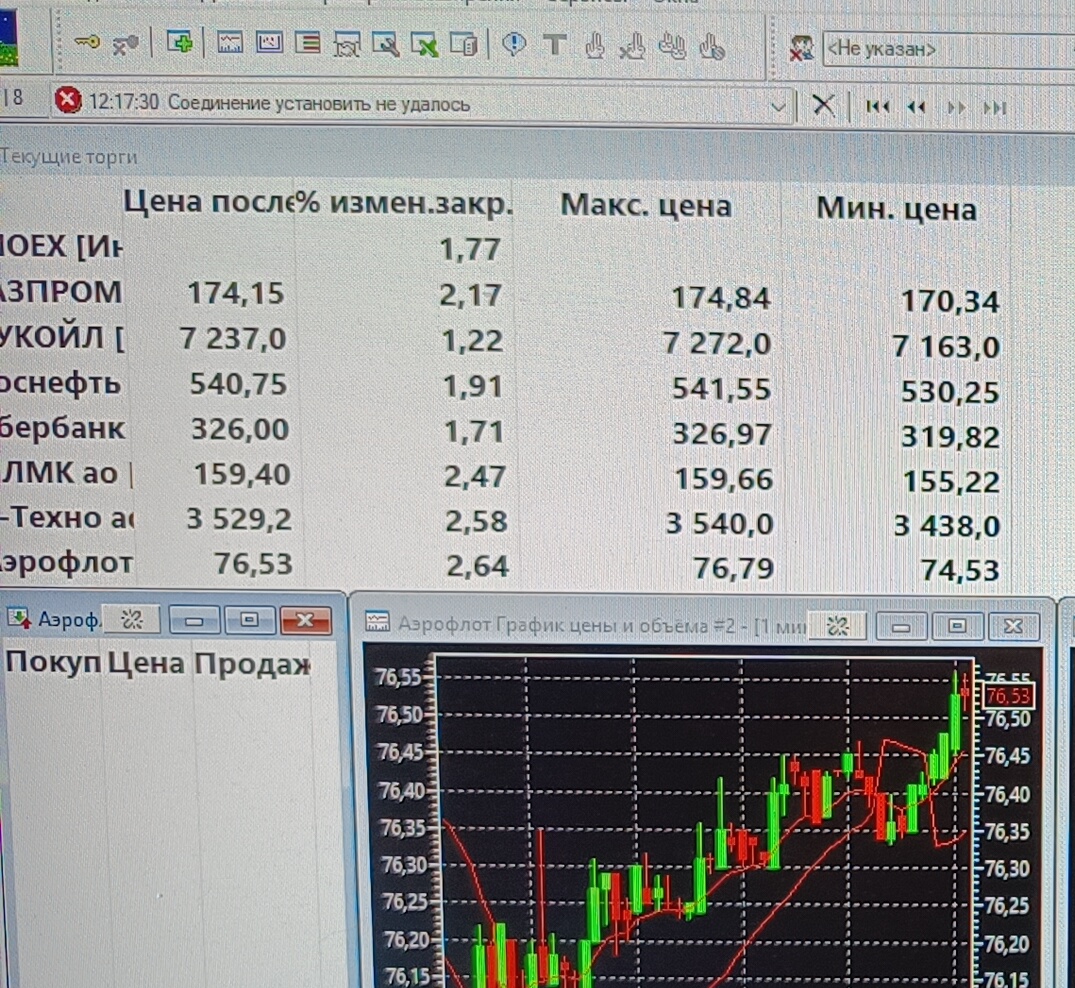The image size is (1075, 988).
Task: Click the window search magnifier toolbar icon
Action: pos(386,45)
